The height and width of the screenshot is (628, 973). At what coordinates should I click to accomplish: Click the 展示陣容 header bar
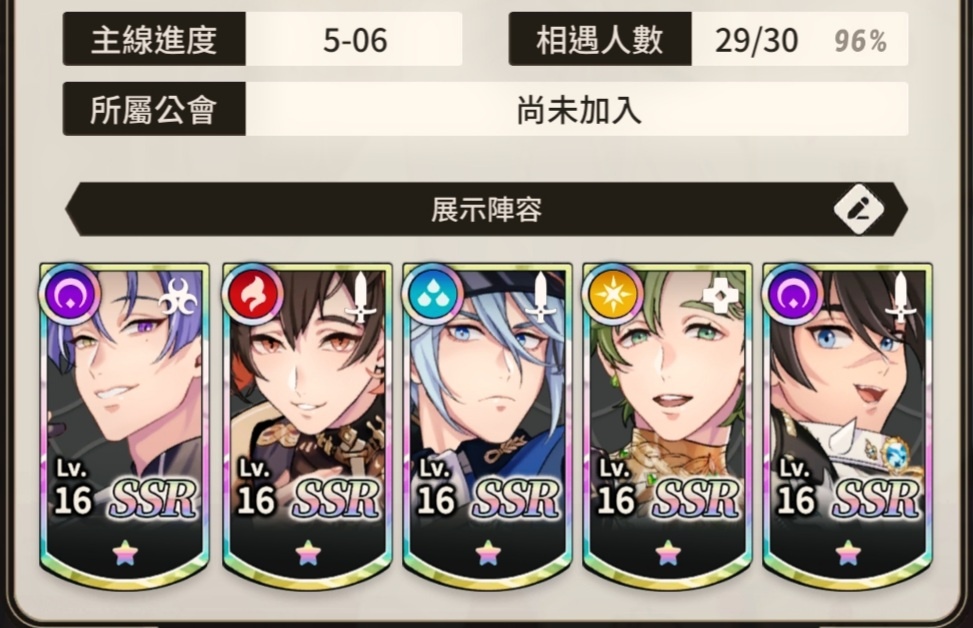[x=486, y=209]
